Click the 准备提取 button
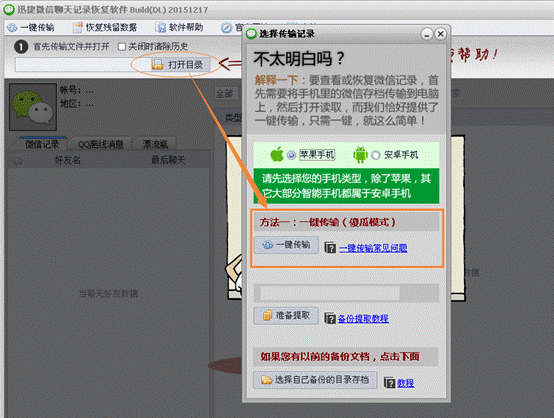The image size is (554, 418). click(286, 316)
